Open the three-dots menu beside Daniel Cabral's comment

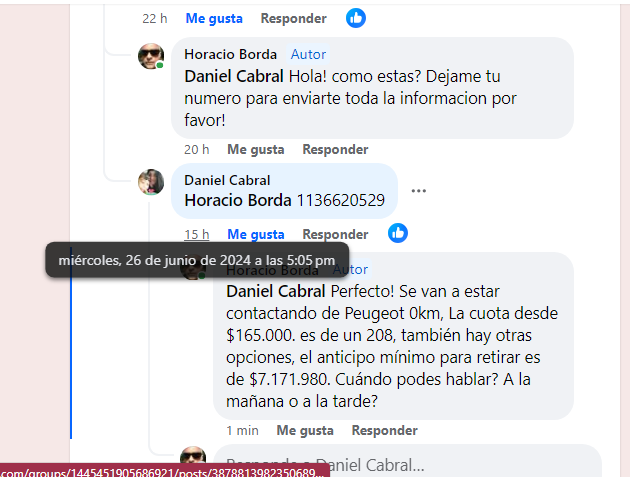tap(419, 191)
